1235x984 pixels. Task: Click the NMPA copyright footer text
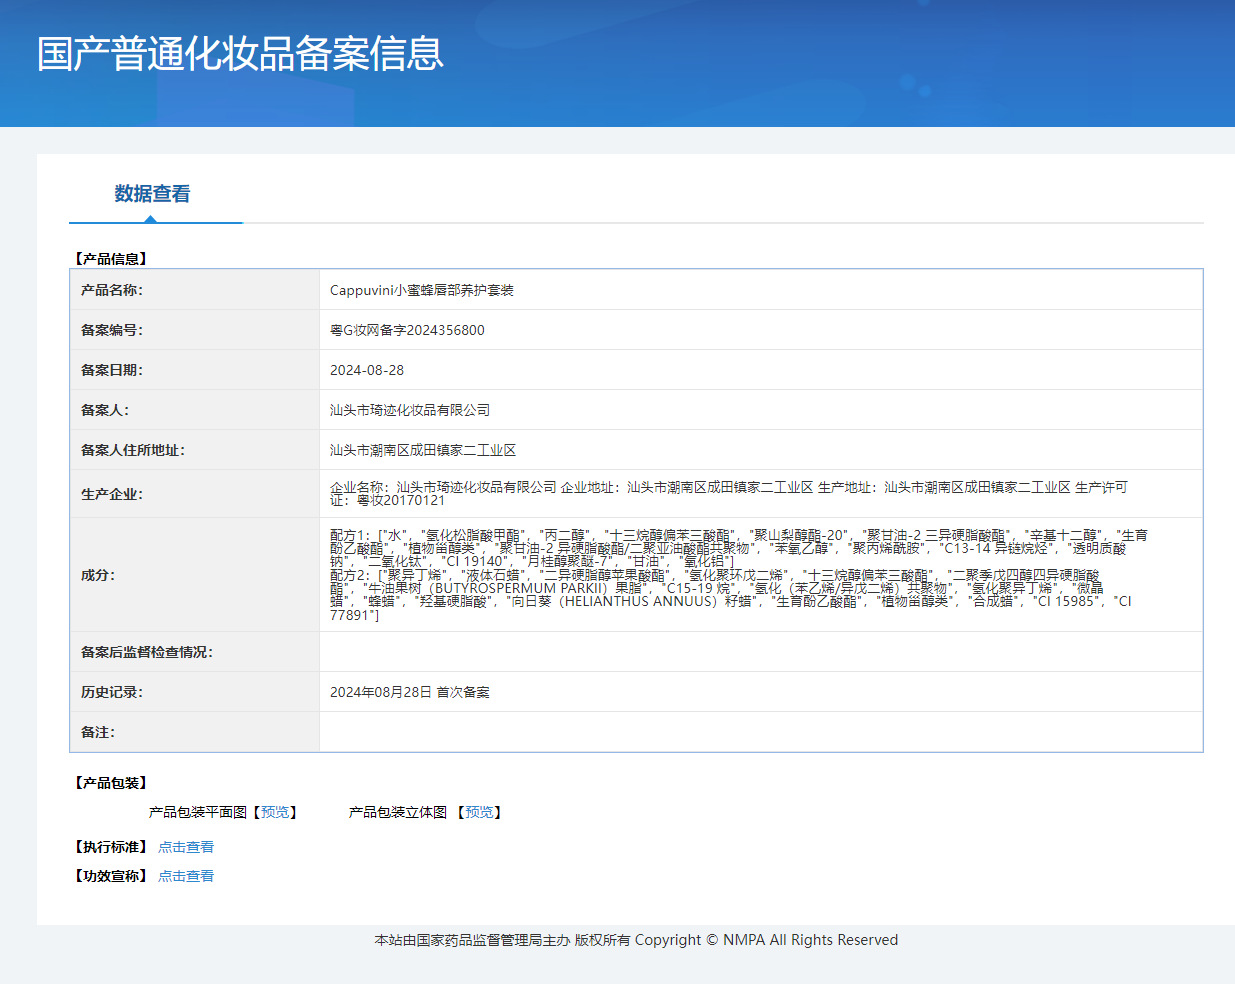(636, 940)
